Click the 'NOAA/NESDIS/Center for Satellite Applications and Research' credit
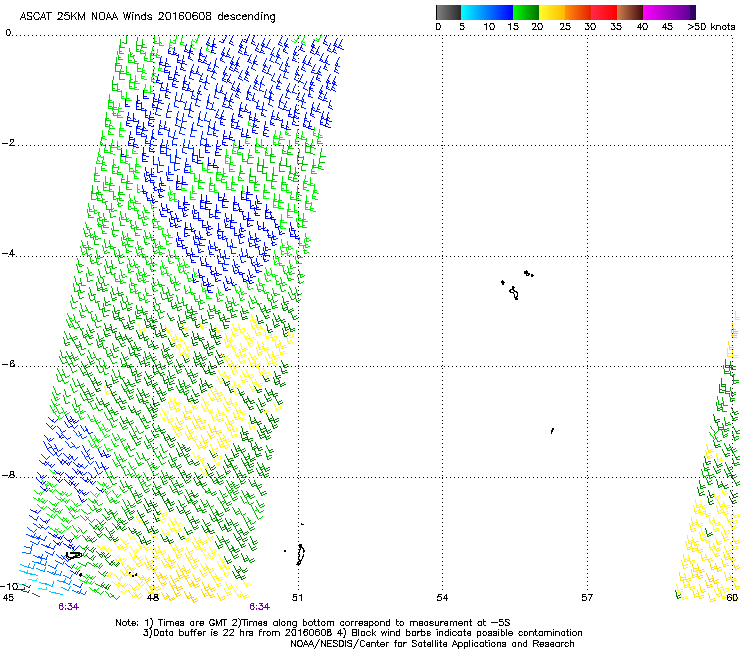This screenshot has height=650, width=740. point(432,644)
